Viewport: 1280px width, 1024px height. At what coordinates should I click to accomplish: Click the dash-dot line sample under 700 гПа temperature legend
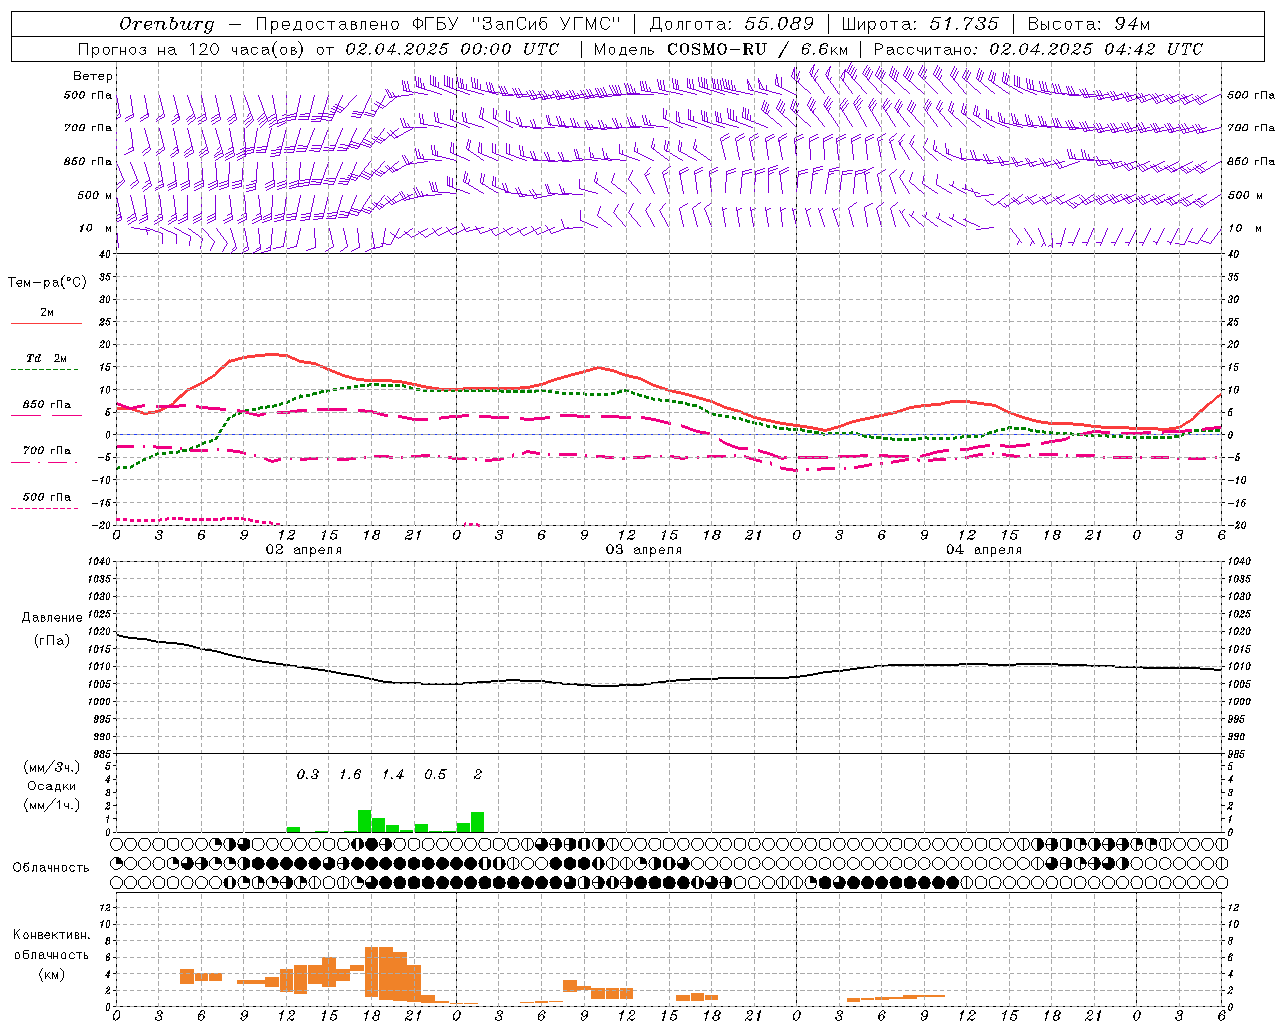46,463
